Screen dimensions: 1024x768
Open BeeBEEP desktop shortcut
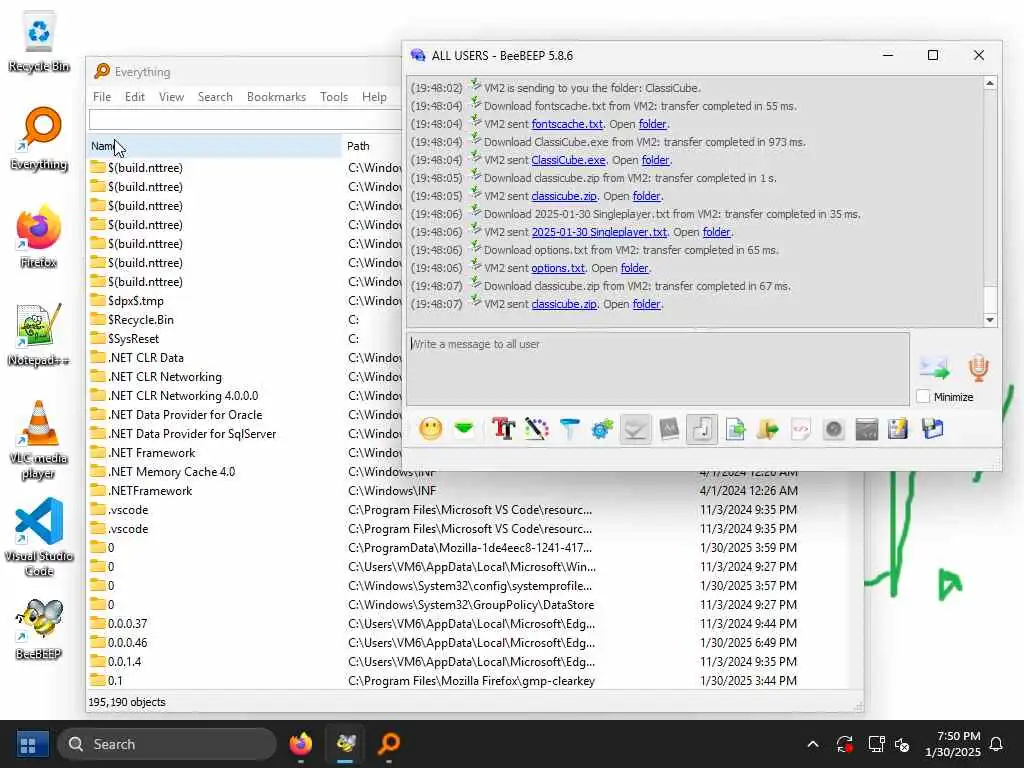(x=39, y=629)
